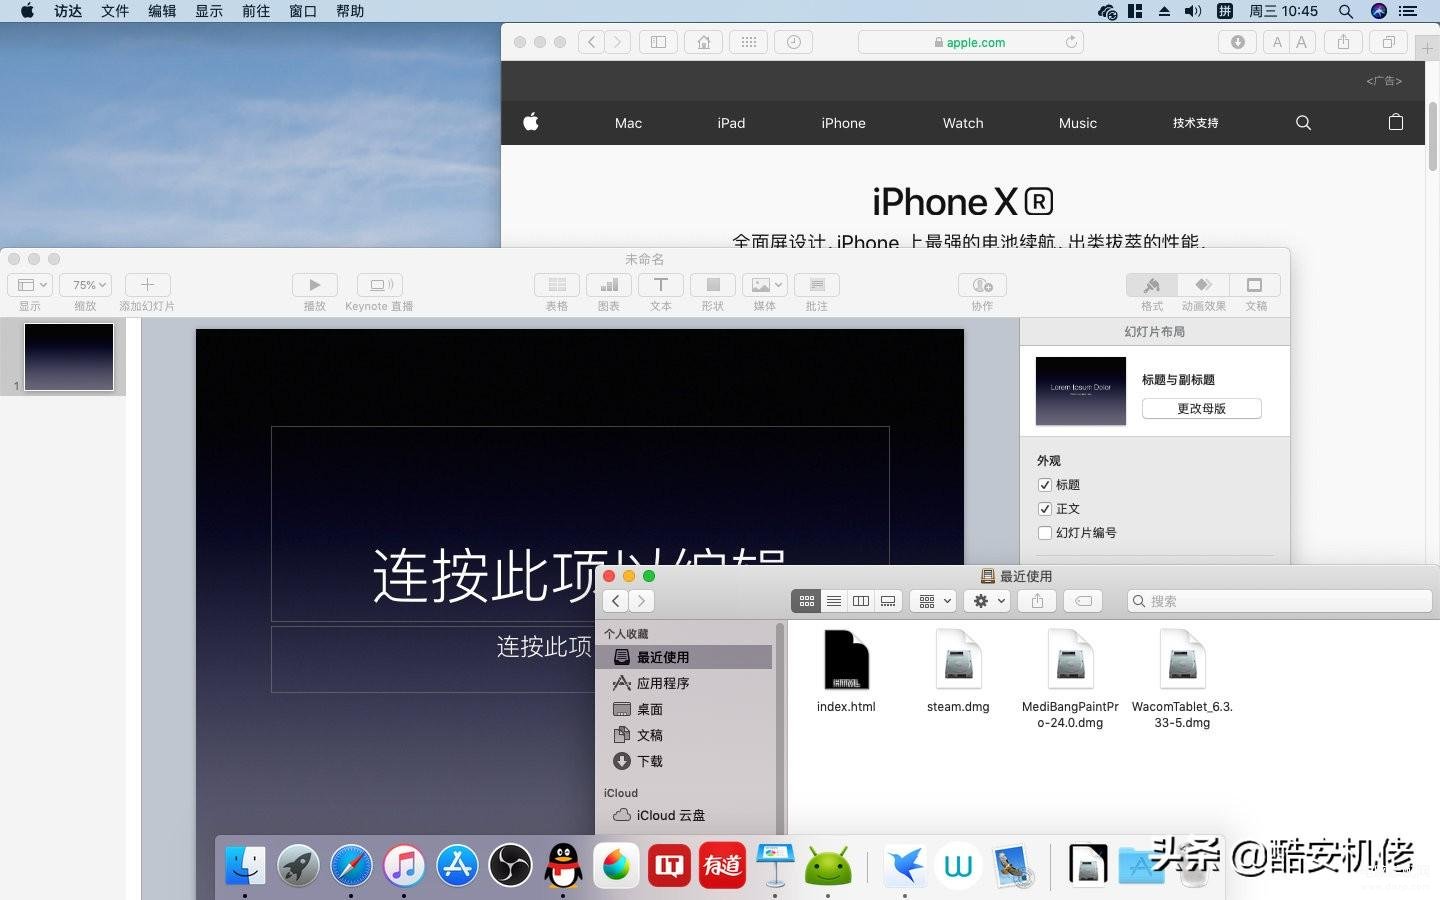The image size is (1440, 900).
Task: Switch Finder to column view
Action: tap(861, 601)
